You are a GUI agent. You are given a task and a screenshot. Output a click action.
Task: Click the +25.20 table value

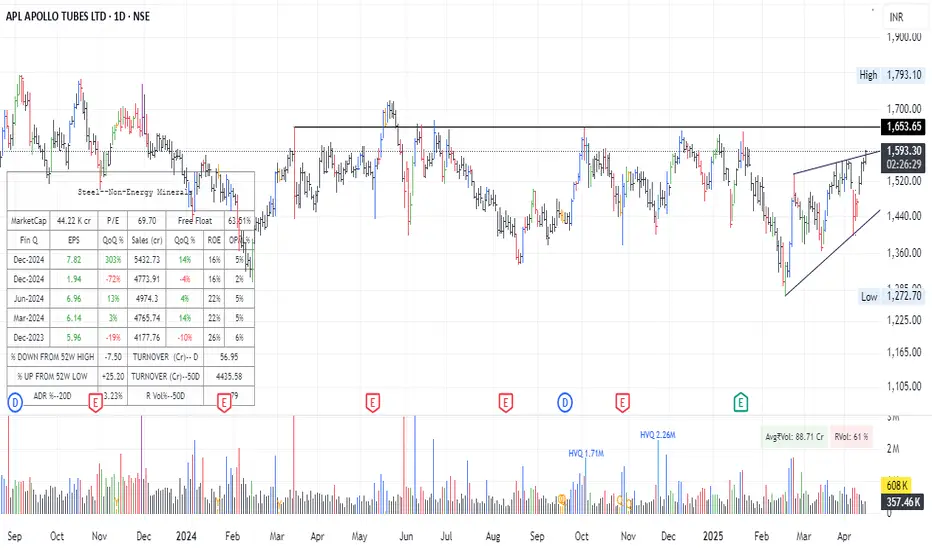coord(113,376)
